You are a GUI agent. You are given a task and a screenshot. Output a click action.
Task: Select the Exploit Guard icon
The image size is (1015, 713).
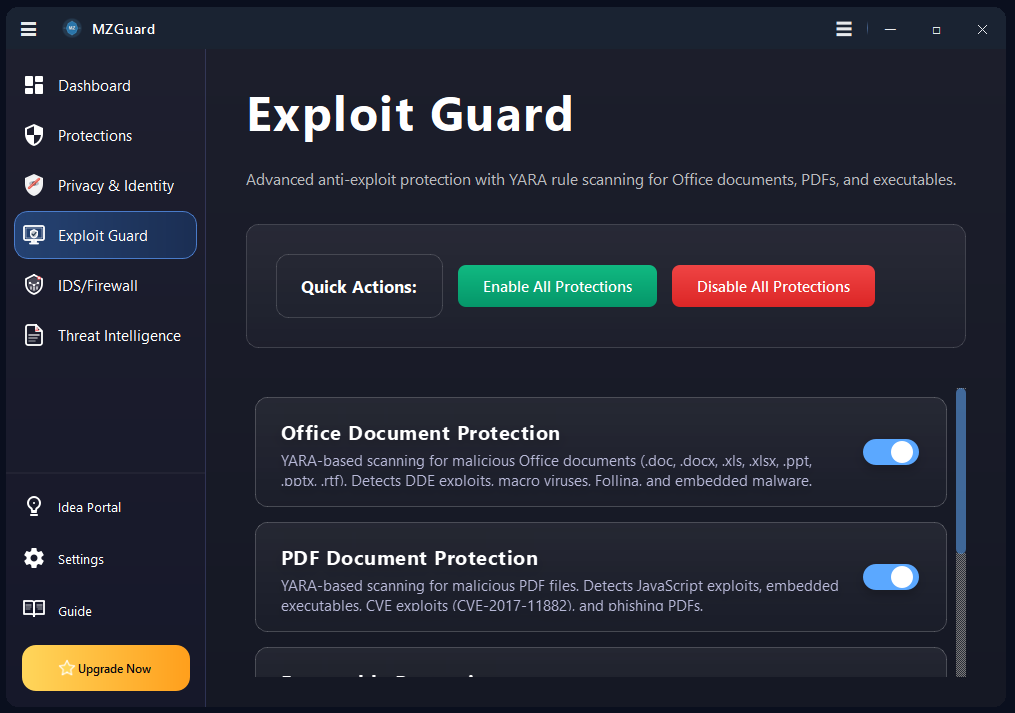click(33, 235)
